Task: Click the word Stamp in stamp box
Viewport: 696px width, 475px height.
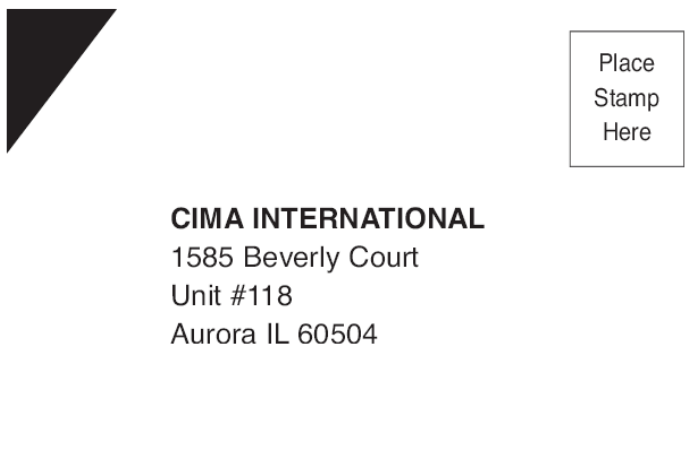Action: (x=626, y=98)
